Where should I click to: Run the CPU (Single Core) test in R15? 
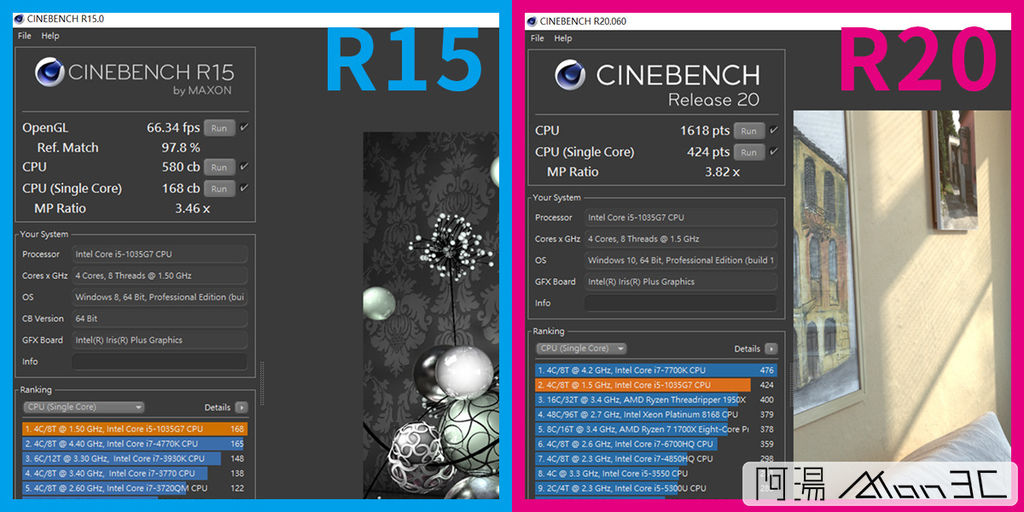click(x=219, y=189)
